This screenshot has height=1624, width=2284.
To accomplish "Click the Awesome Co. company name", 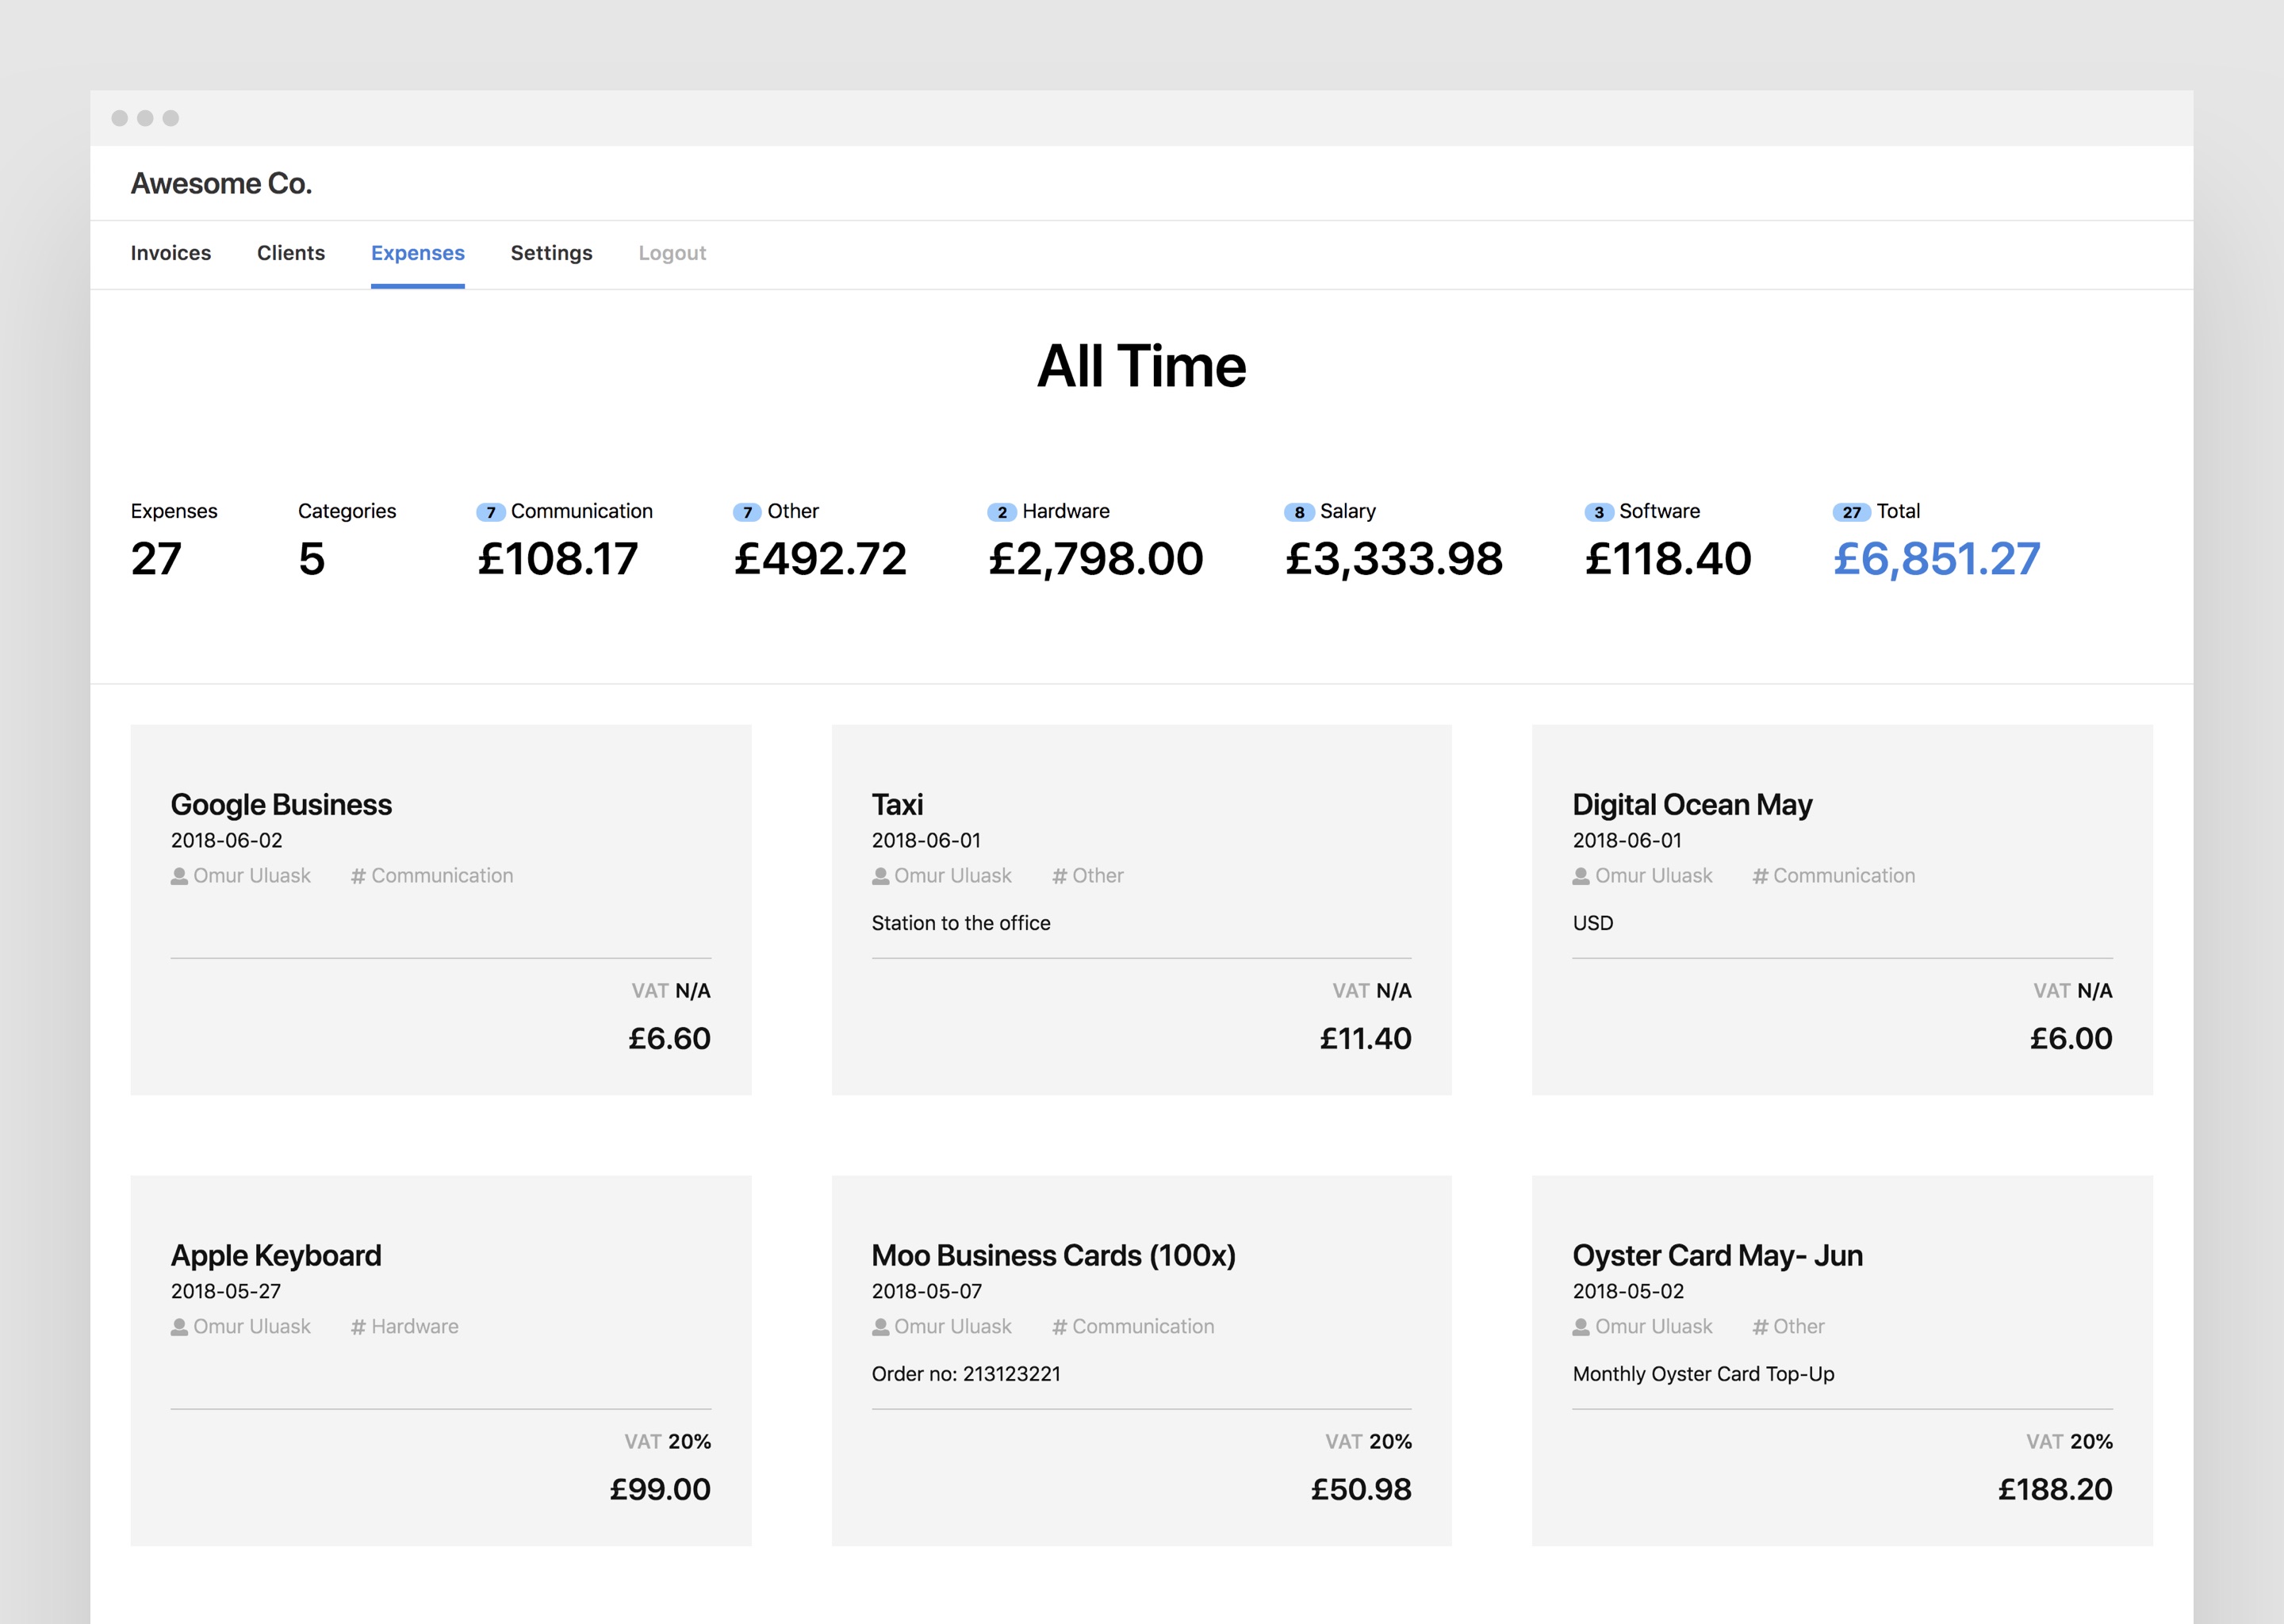I will coord(221,184).
